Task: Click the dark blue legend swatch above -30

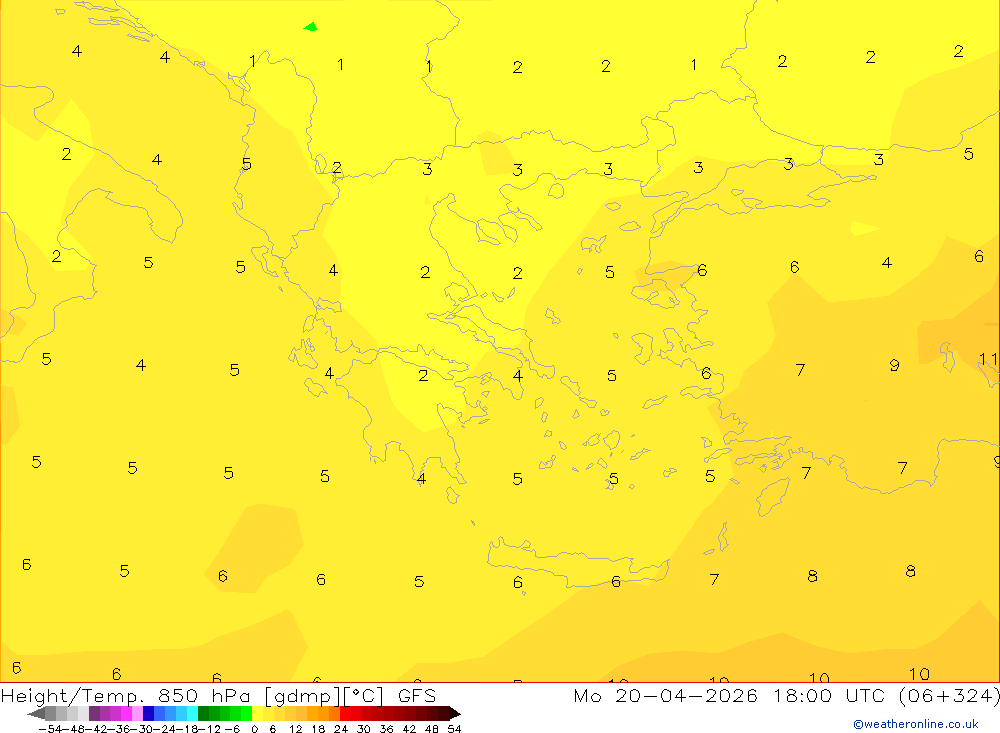Action: tap(148, 714)
